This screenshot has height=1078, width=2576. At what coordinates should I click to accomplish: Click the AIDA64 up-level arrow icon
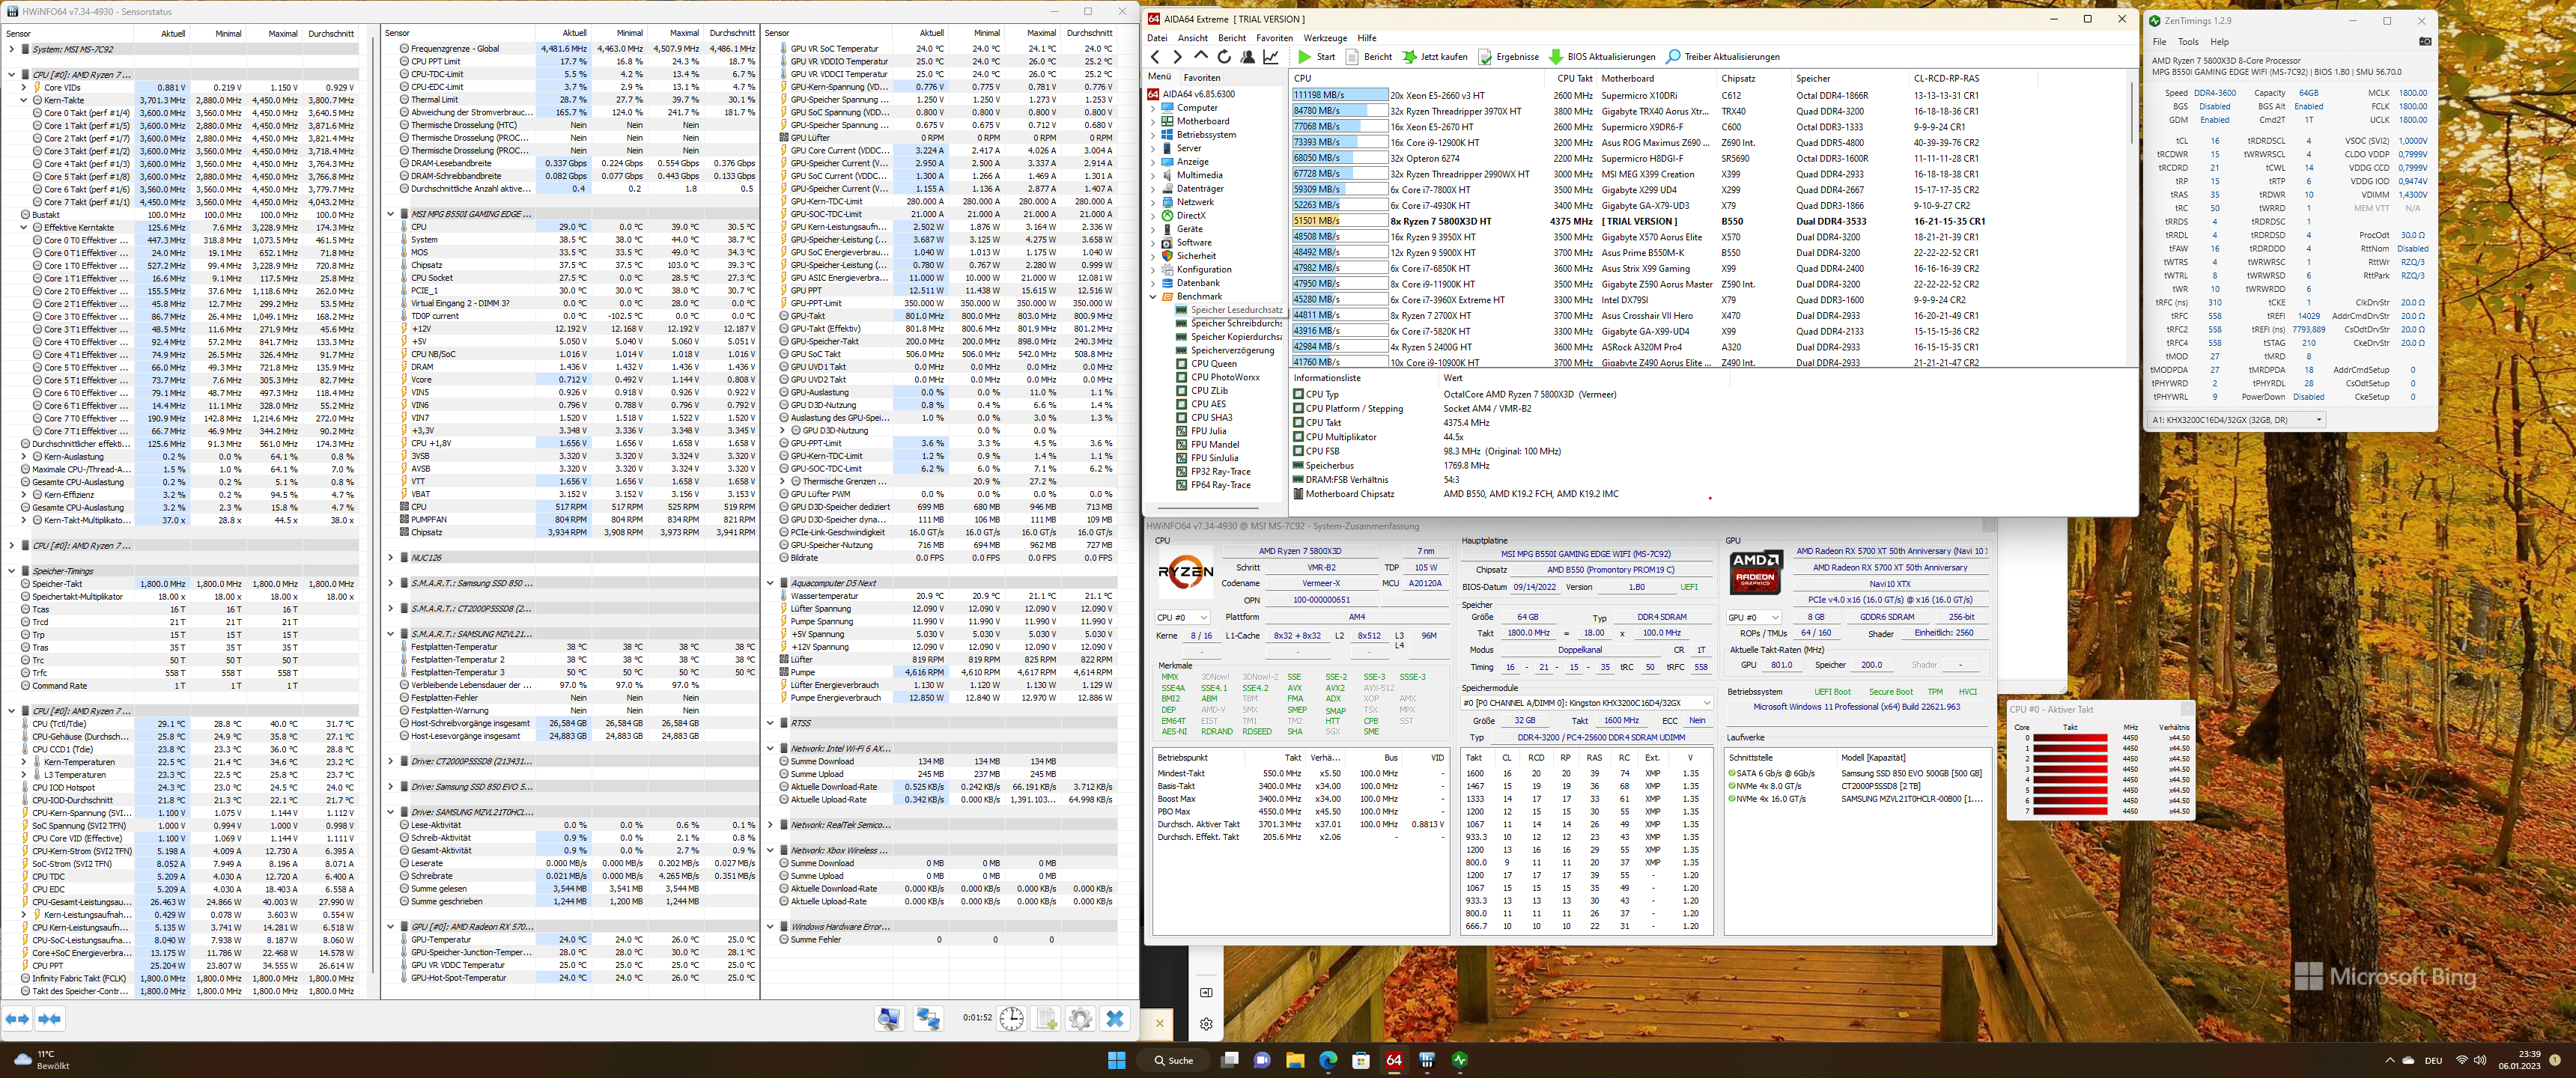coord(1201,57)
